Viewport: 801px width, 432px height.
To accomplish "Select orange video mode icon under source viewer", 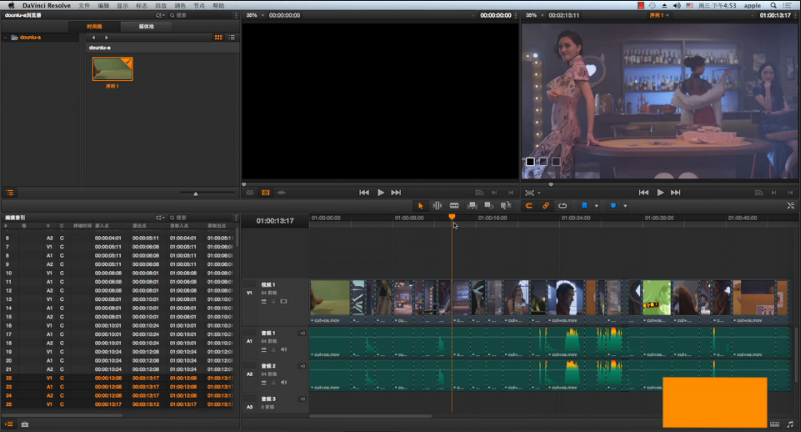I will pos(266,193).
